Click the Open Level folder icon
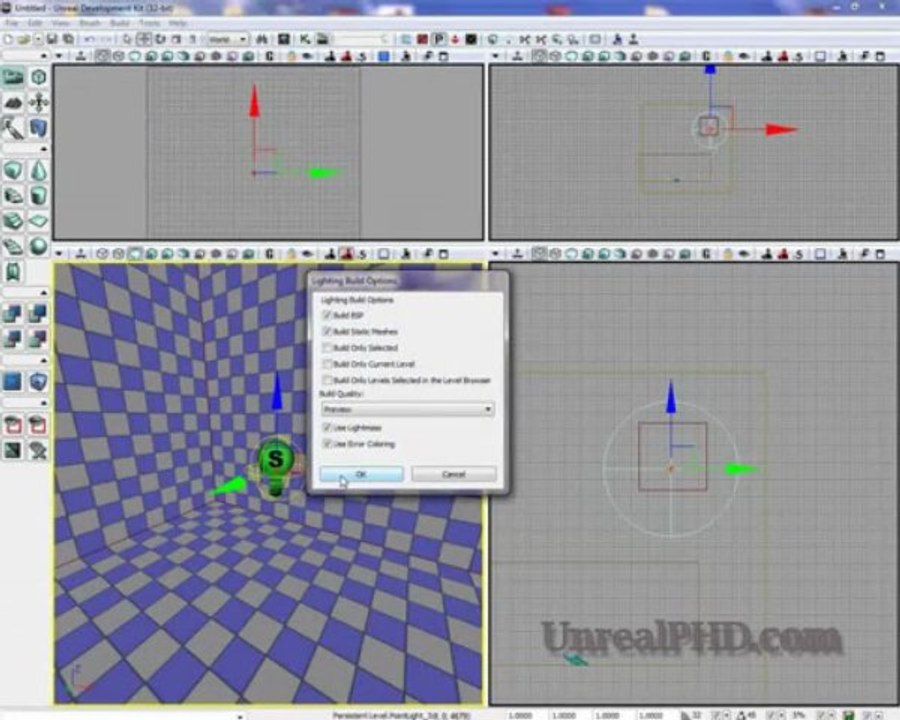 24,39
